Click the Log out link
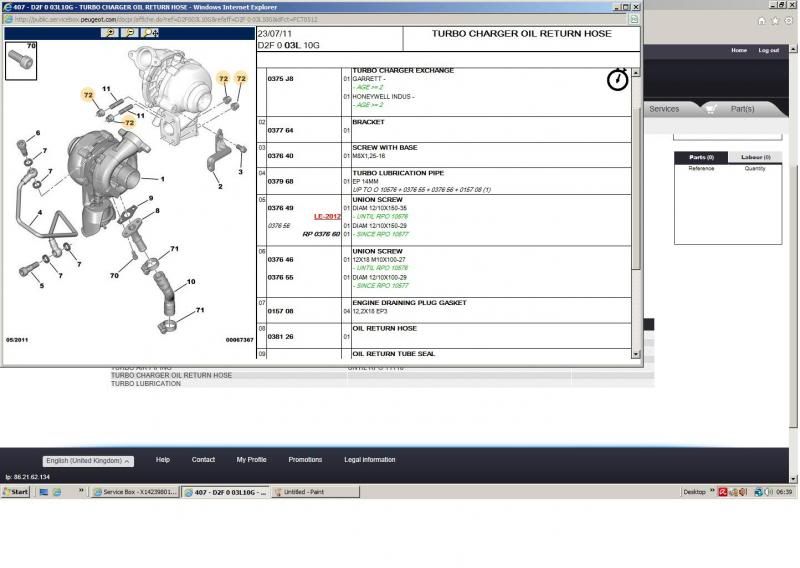The width and height of the screenshot is (800, 568). [768, 51]
